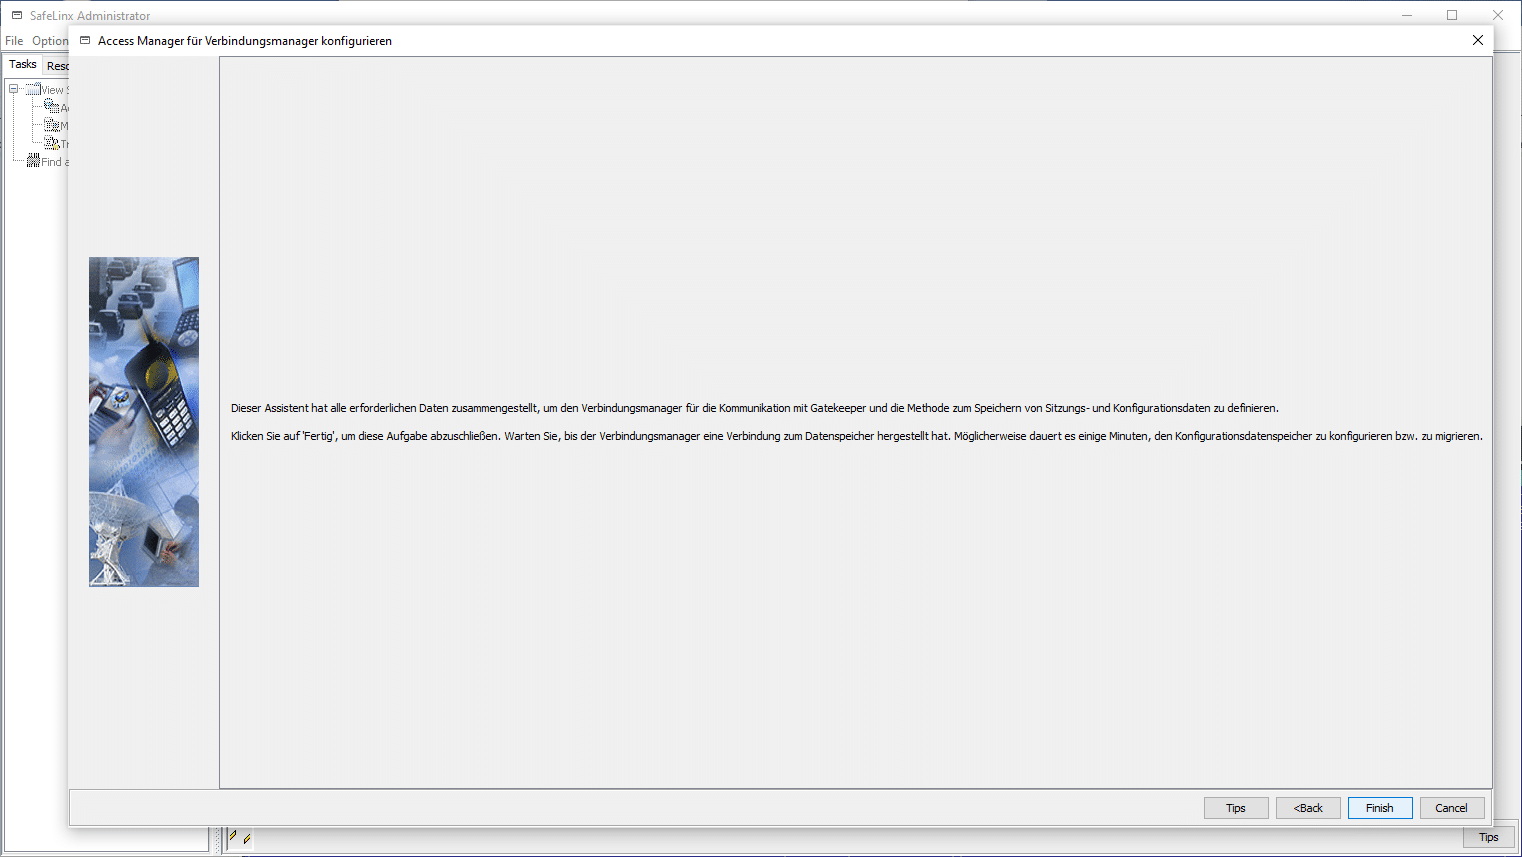Viewport: 1522px width, 857px height.
Task: Collapse the View tree node
Action: 14,89
